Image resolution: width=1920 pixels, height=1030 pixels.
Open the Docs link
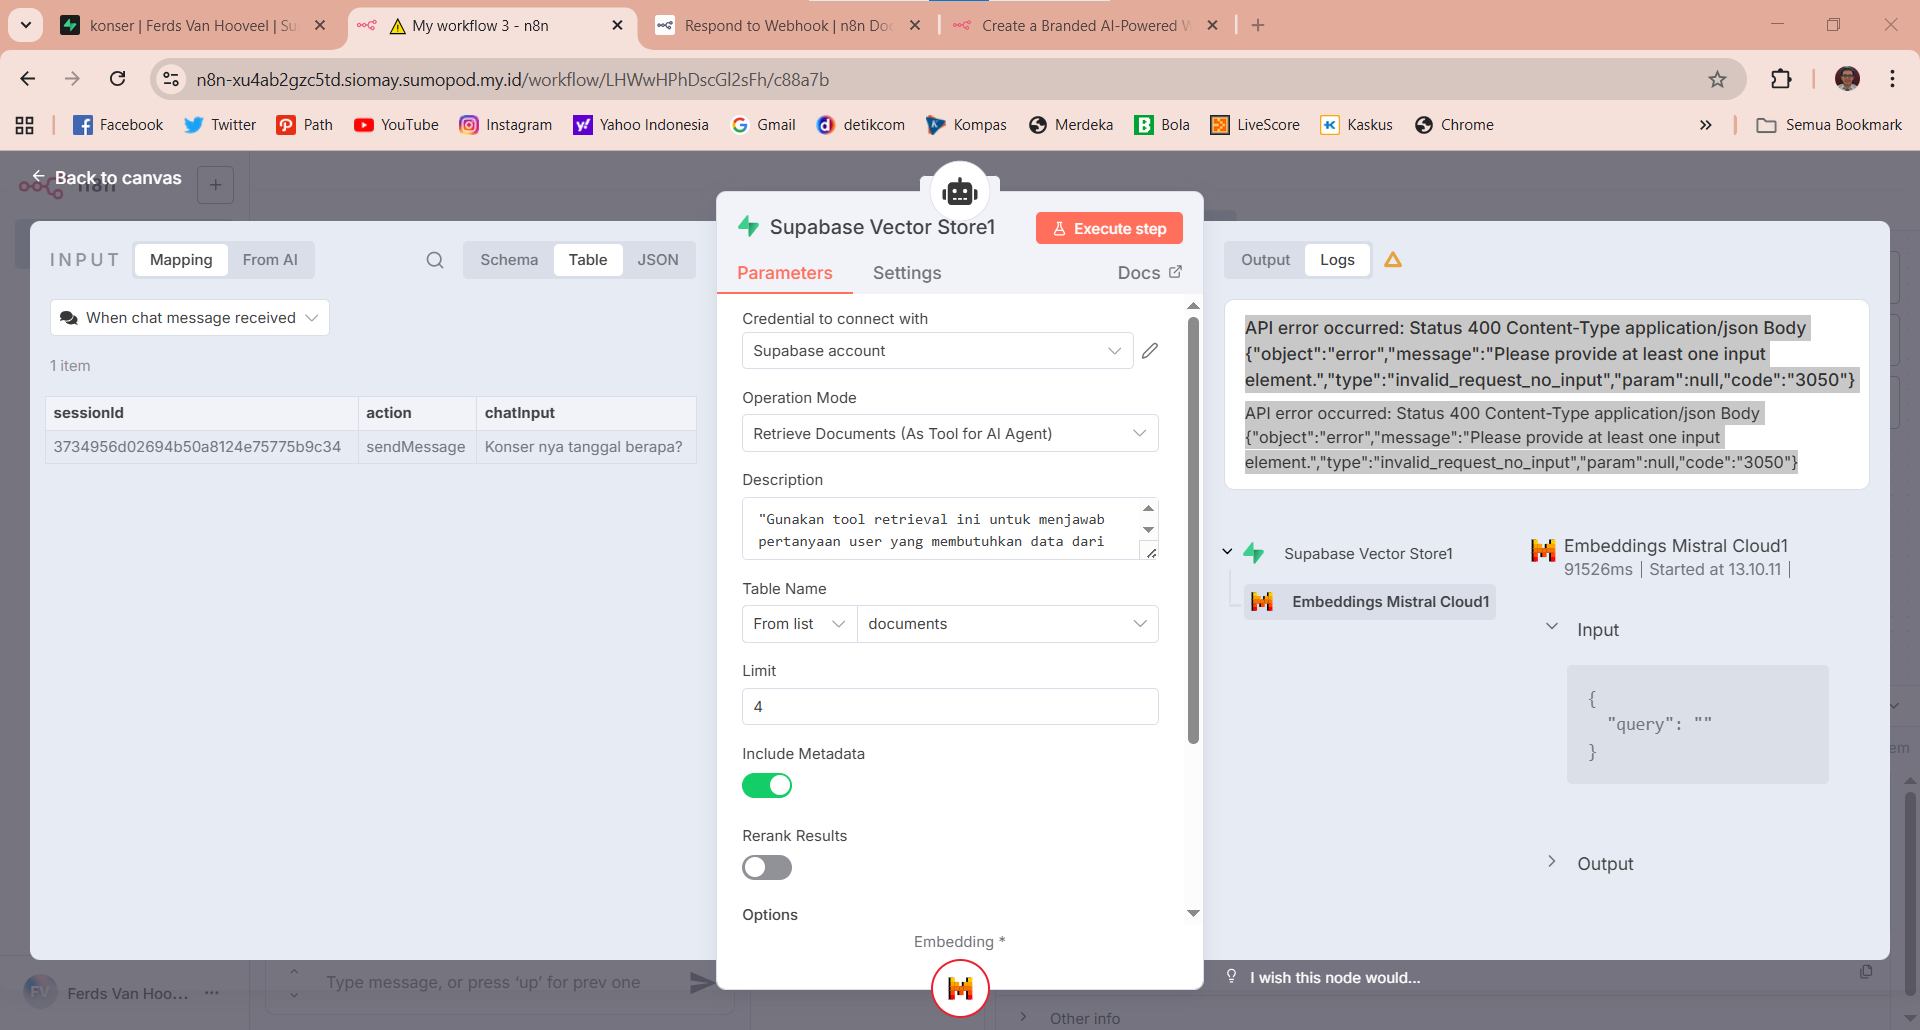pyautogui.click(x=1150, y=273)
